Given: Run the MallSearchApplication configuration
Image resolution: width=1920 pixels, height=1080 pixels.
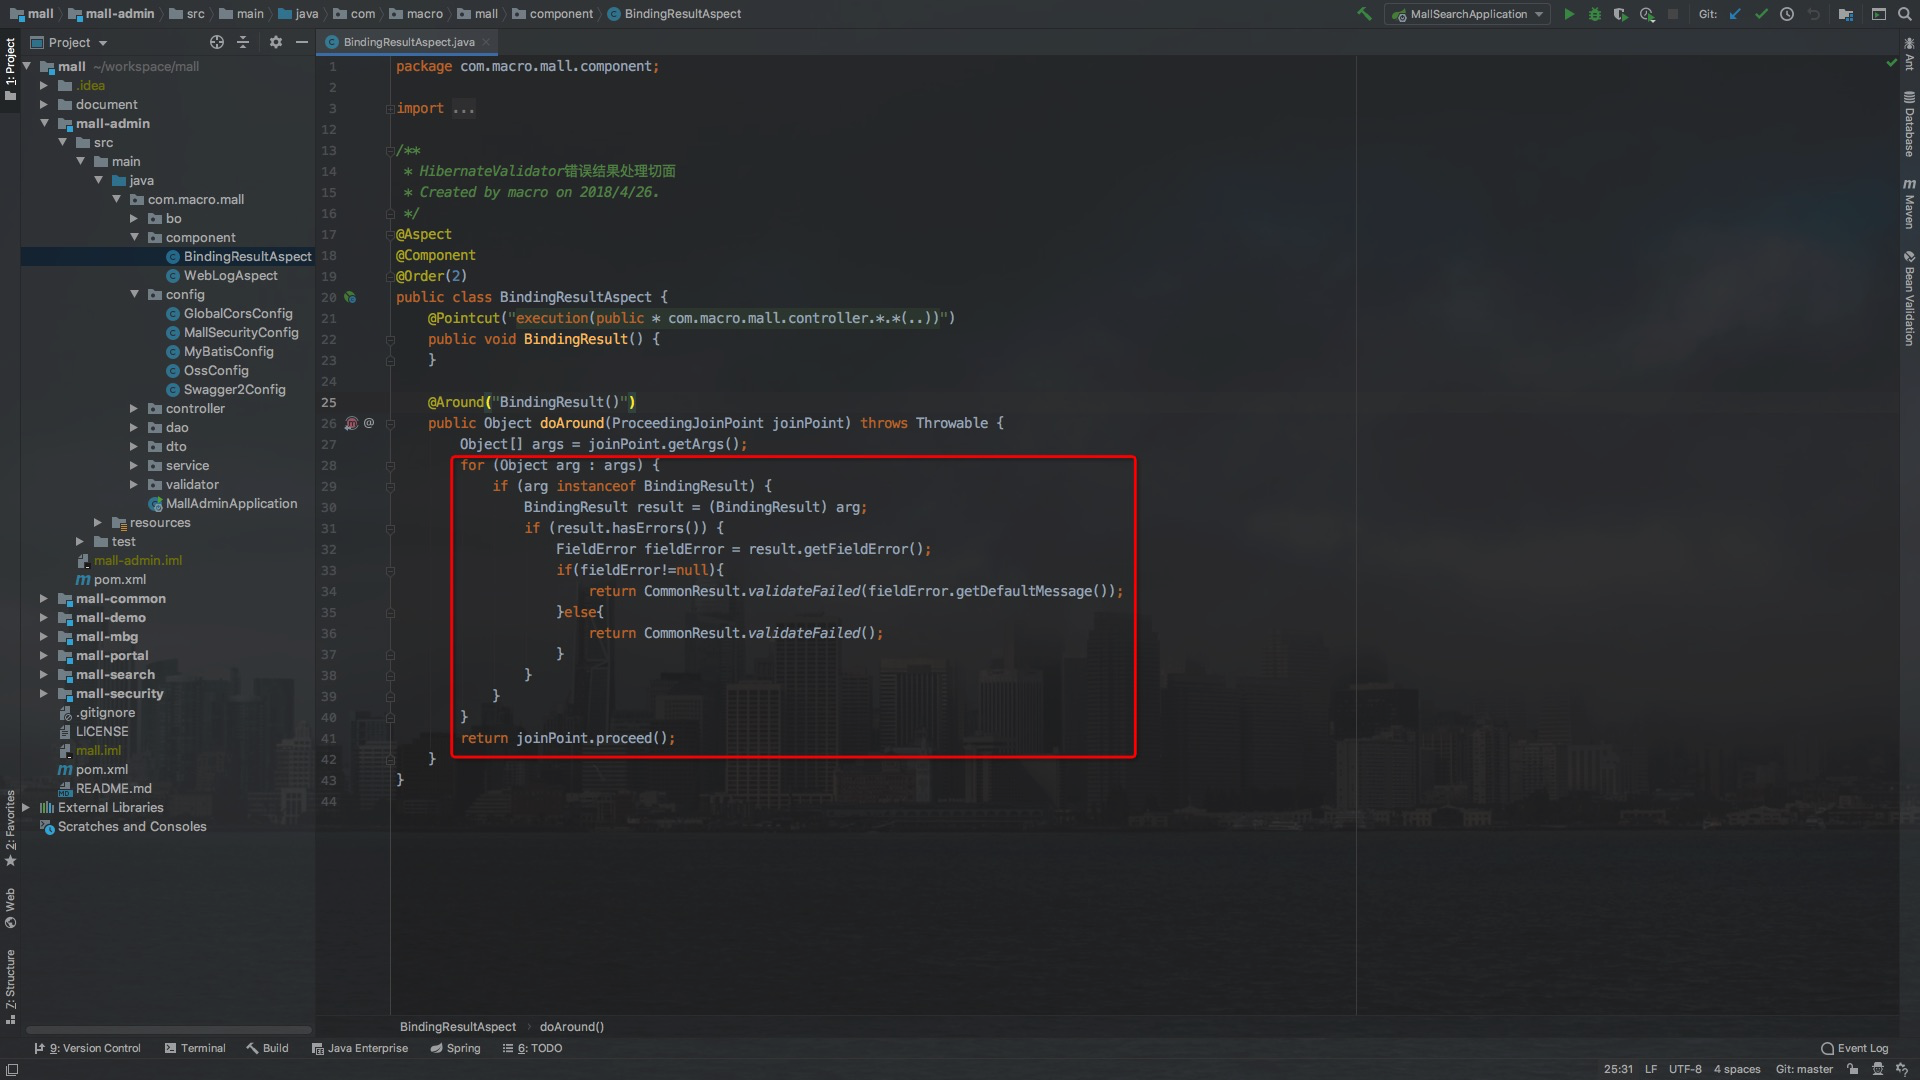Looking at the screenshot, I should coord(1569,14).
